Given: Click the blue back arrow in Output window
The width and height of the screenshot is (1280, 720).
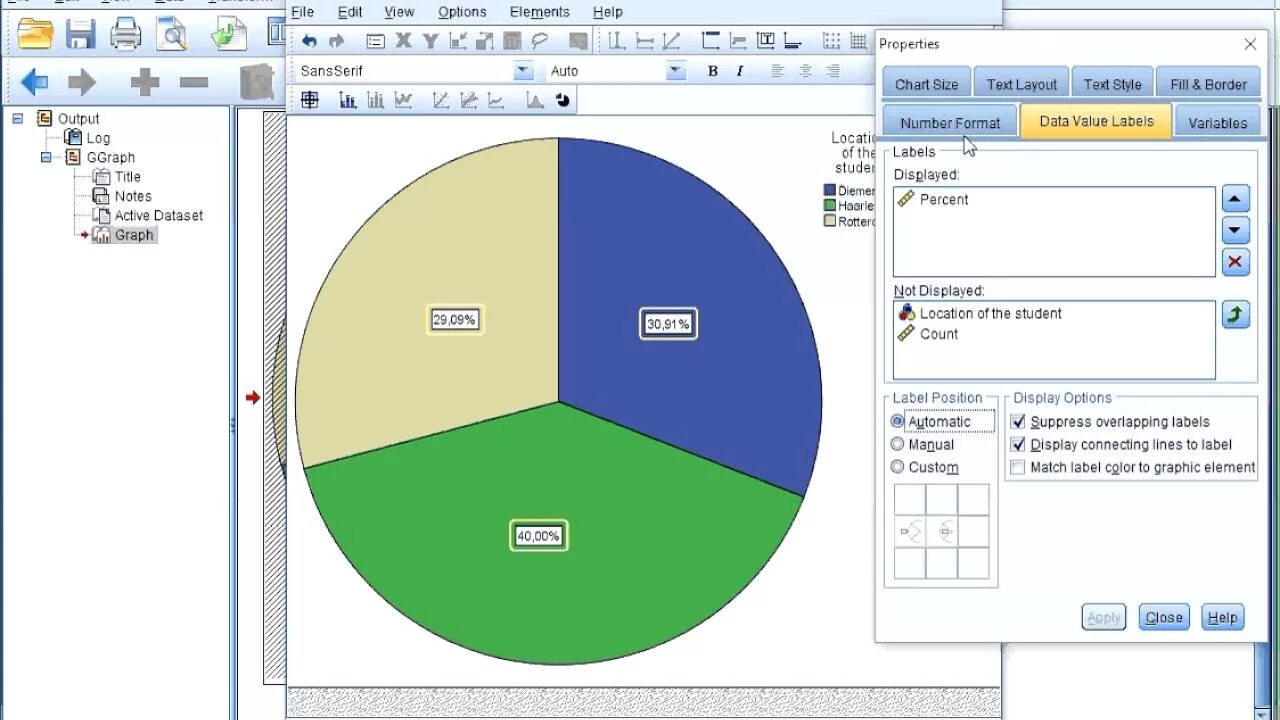Looking at the screenshot, I should (x=35, y=82).
